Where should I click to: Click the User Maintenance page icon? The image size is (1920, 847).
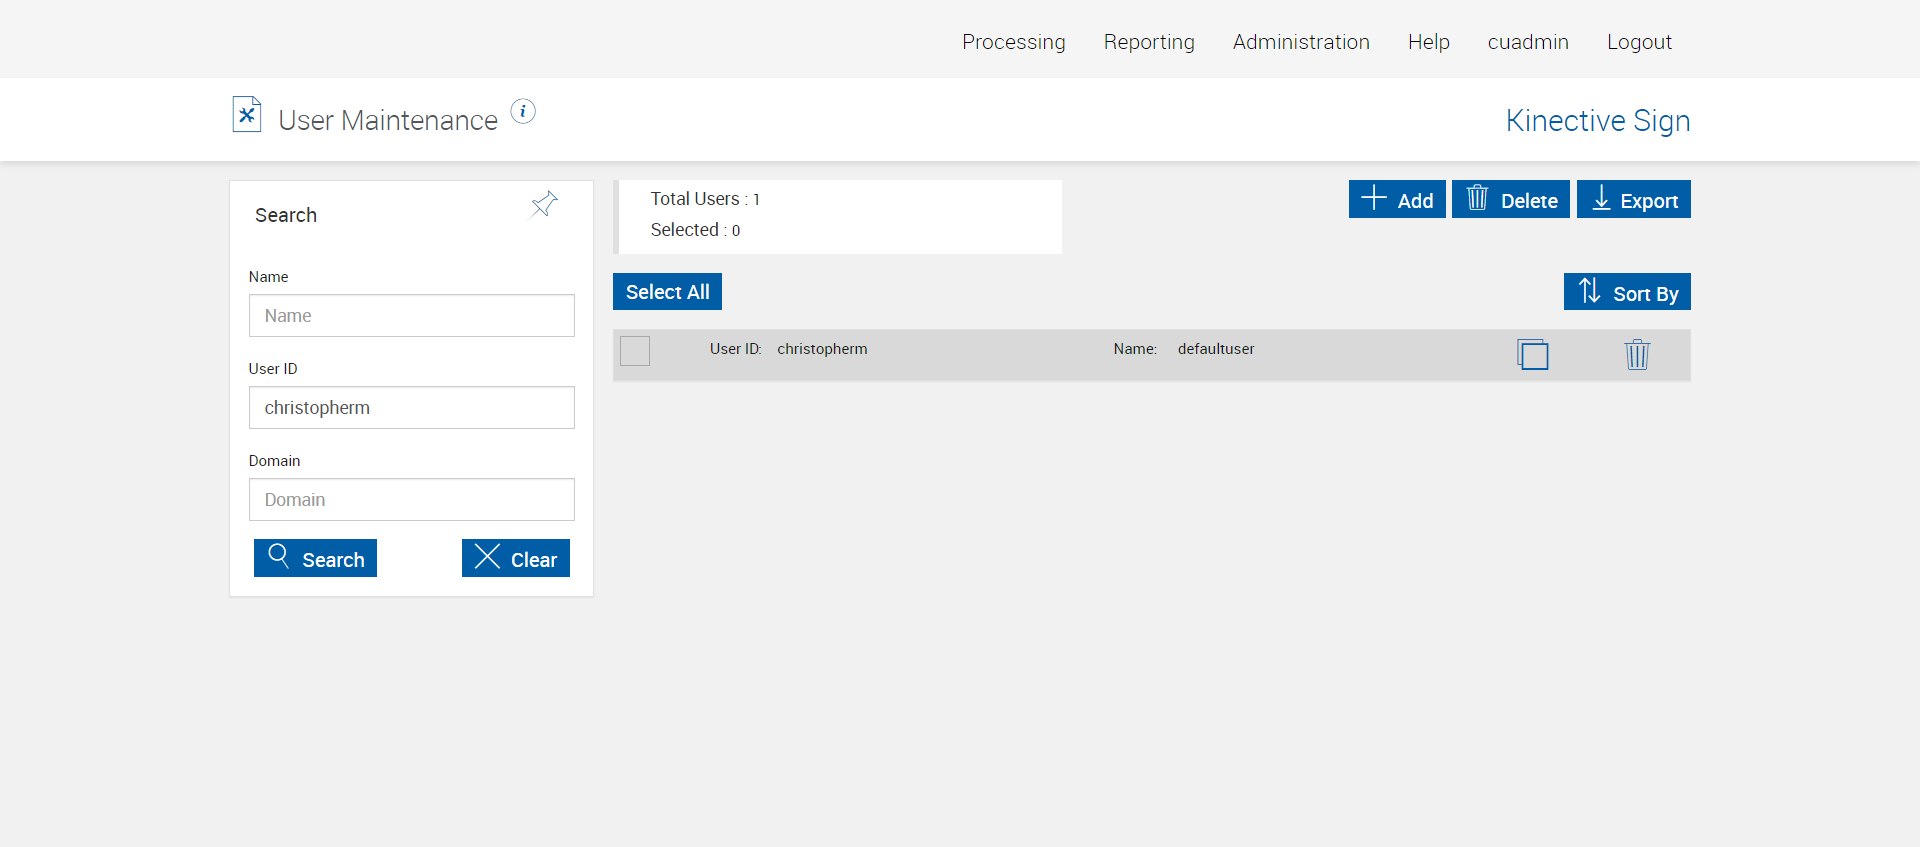247,114
